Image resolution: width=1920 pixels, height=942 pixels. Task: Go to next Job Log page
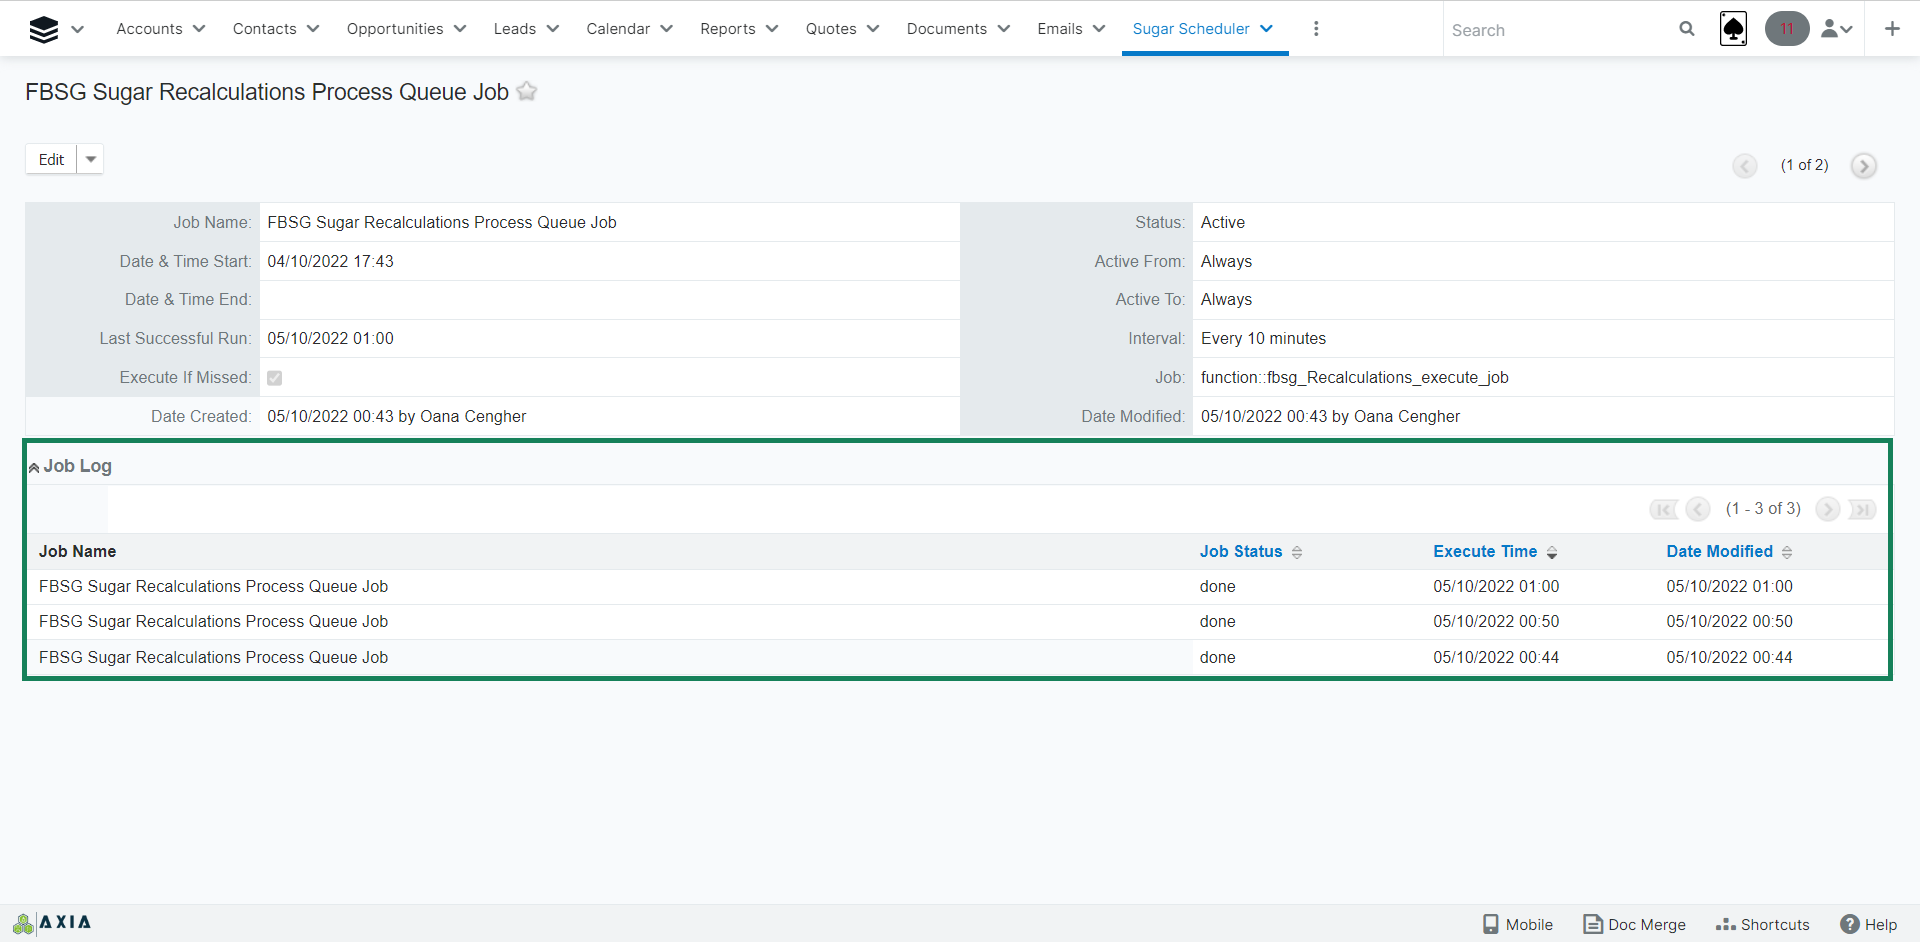click(x=1828, y=510)
